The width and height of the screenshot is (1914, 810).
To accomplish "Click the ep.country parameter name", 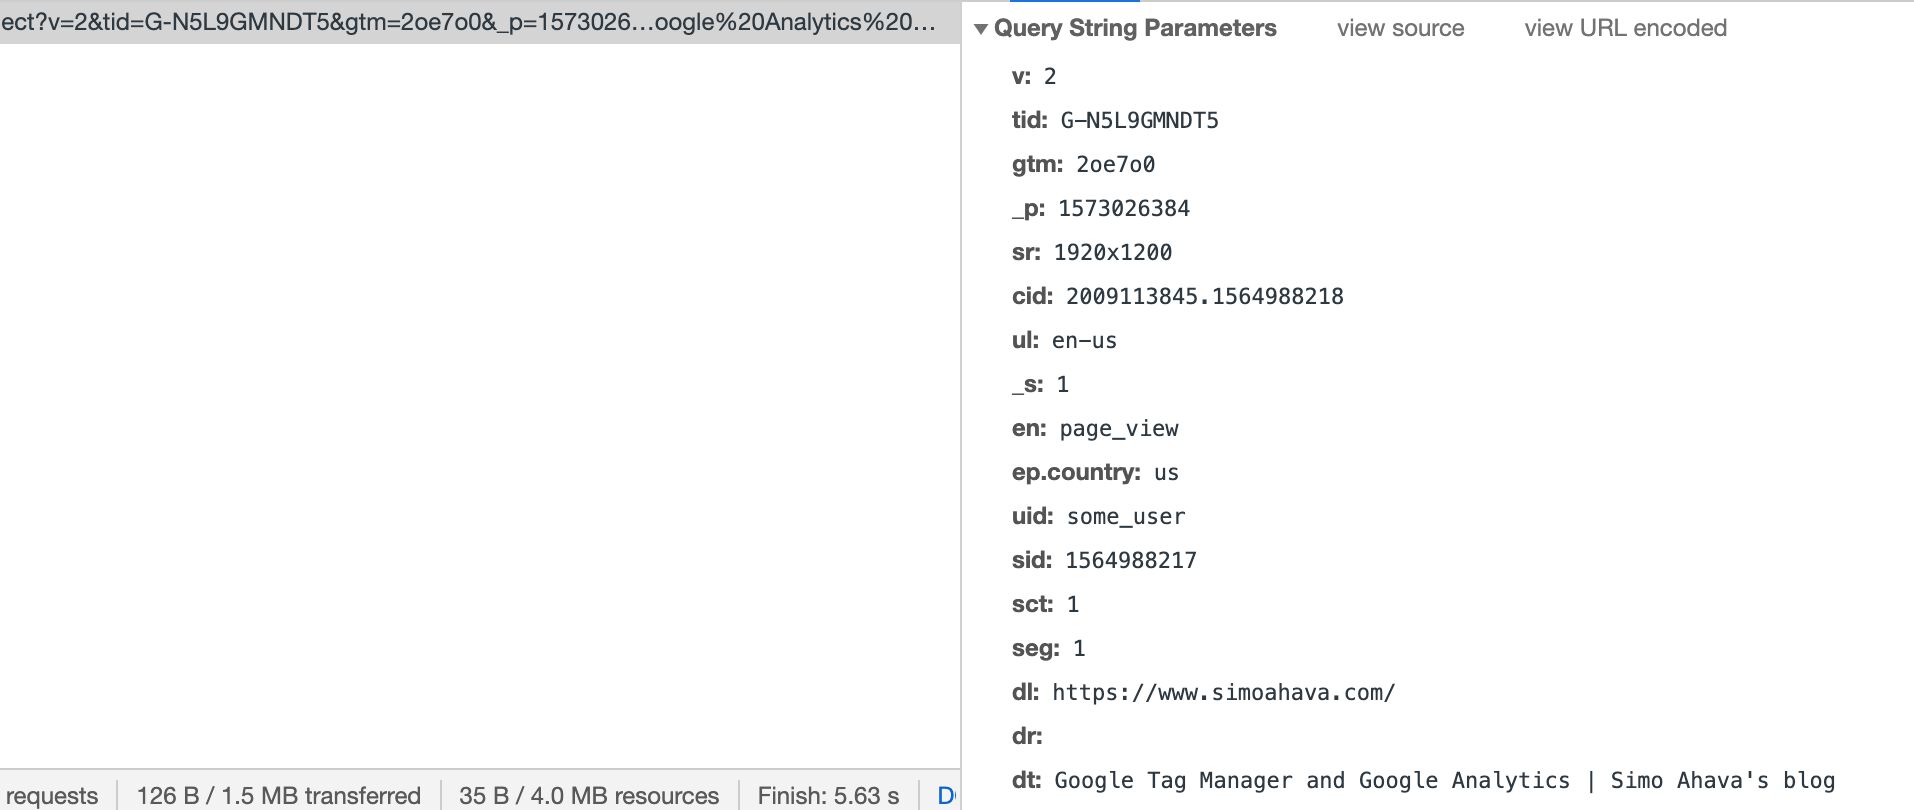I will click(x=1075, y=473).
